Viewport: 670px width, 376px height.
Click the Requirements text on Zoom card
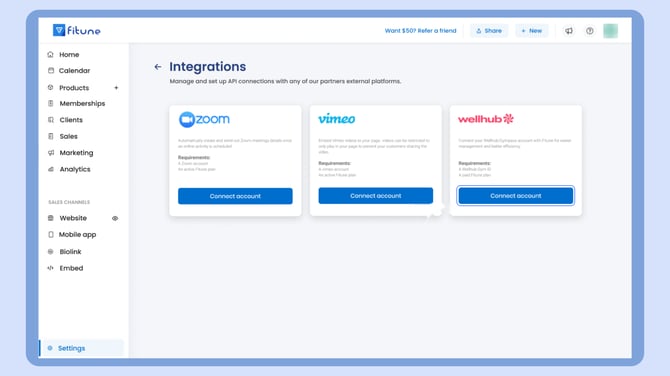point(194,158)
